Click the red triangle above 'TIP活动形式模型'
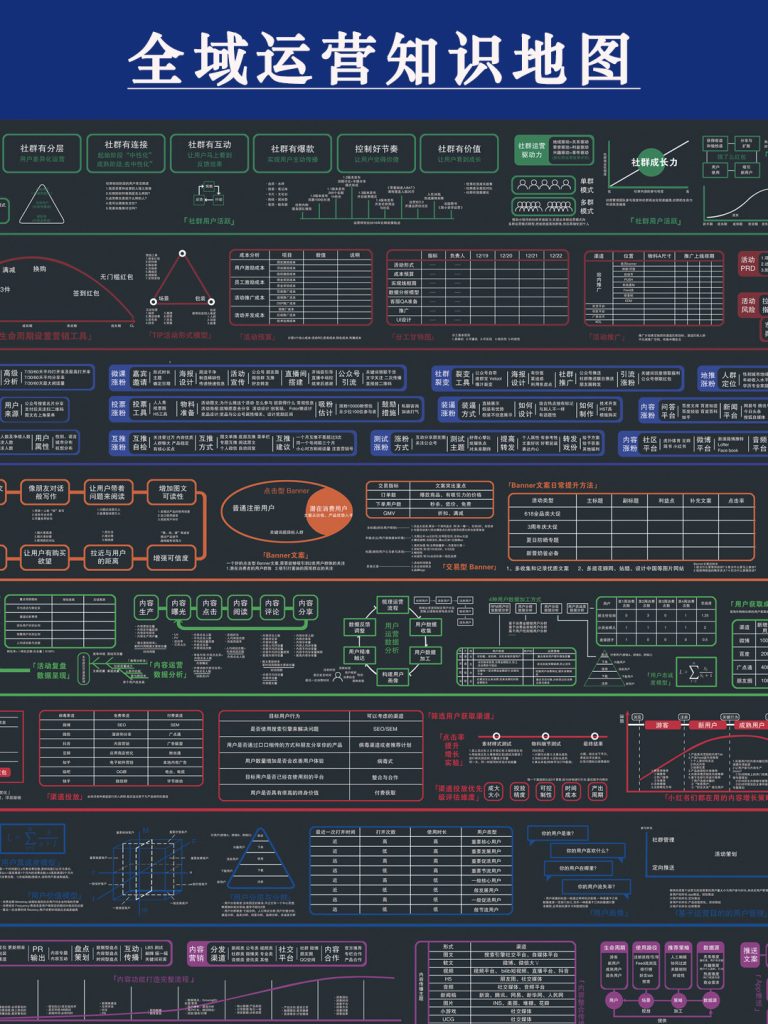 coord(181,282)
